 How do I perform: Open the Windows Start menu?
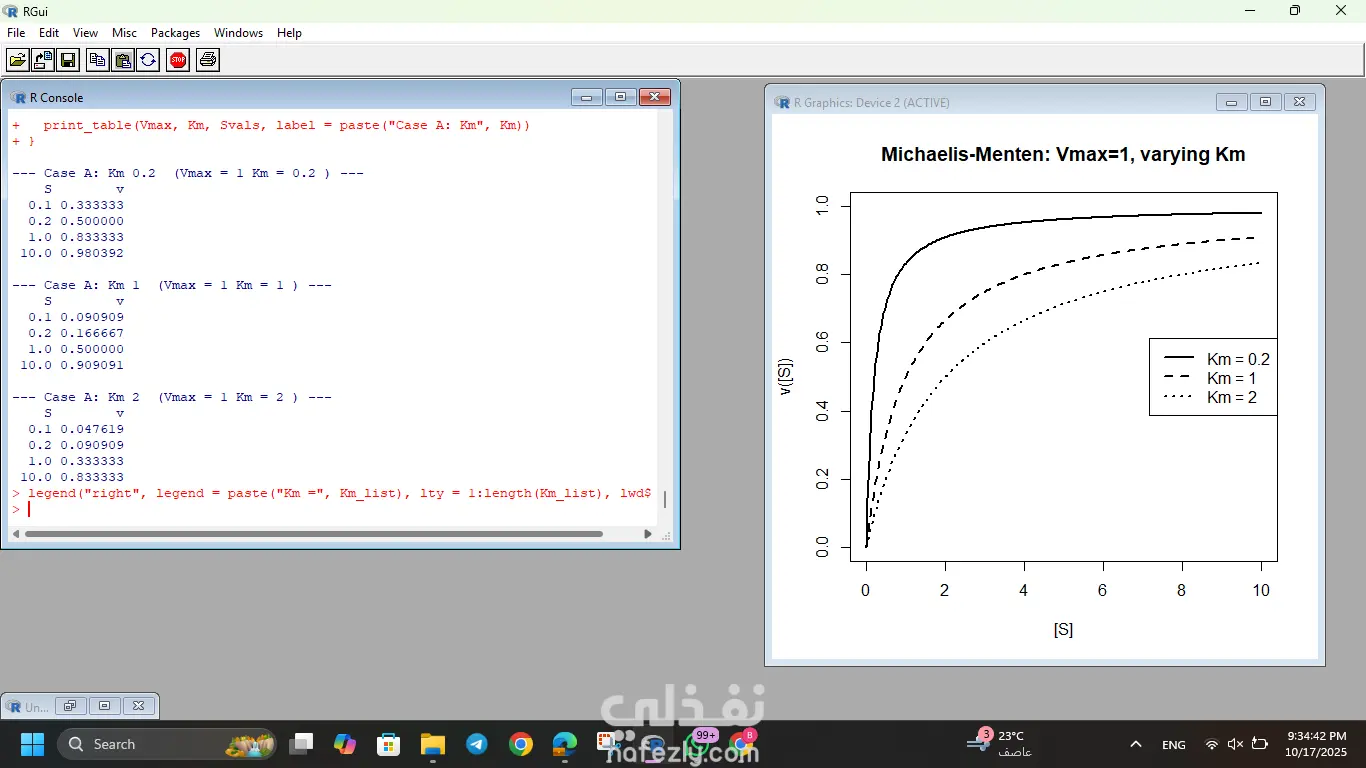coord(32,744)
